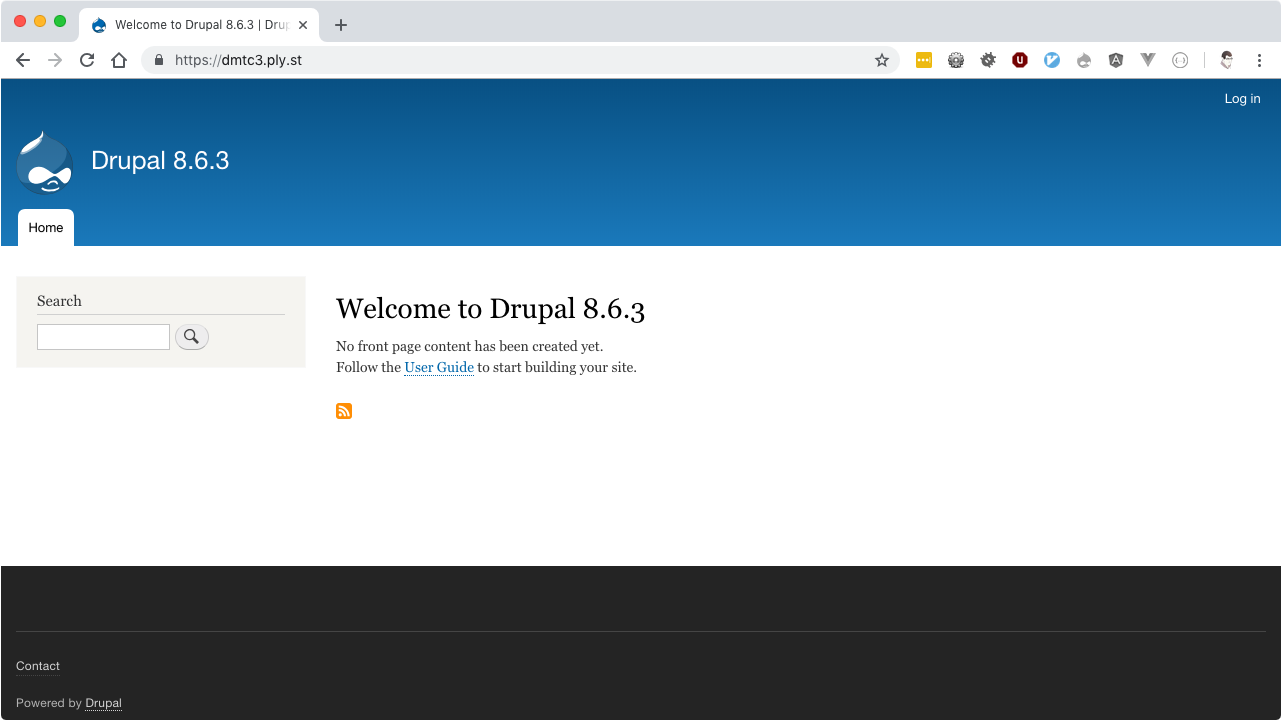The height and width of the screenshot is (721, 1281).
Task: Reload the page
Action: [x=87, y=60]
